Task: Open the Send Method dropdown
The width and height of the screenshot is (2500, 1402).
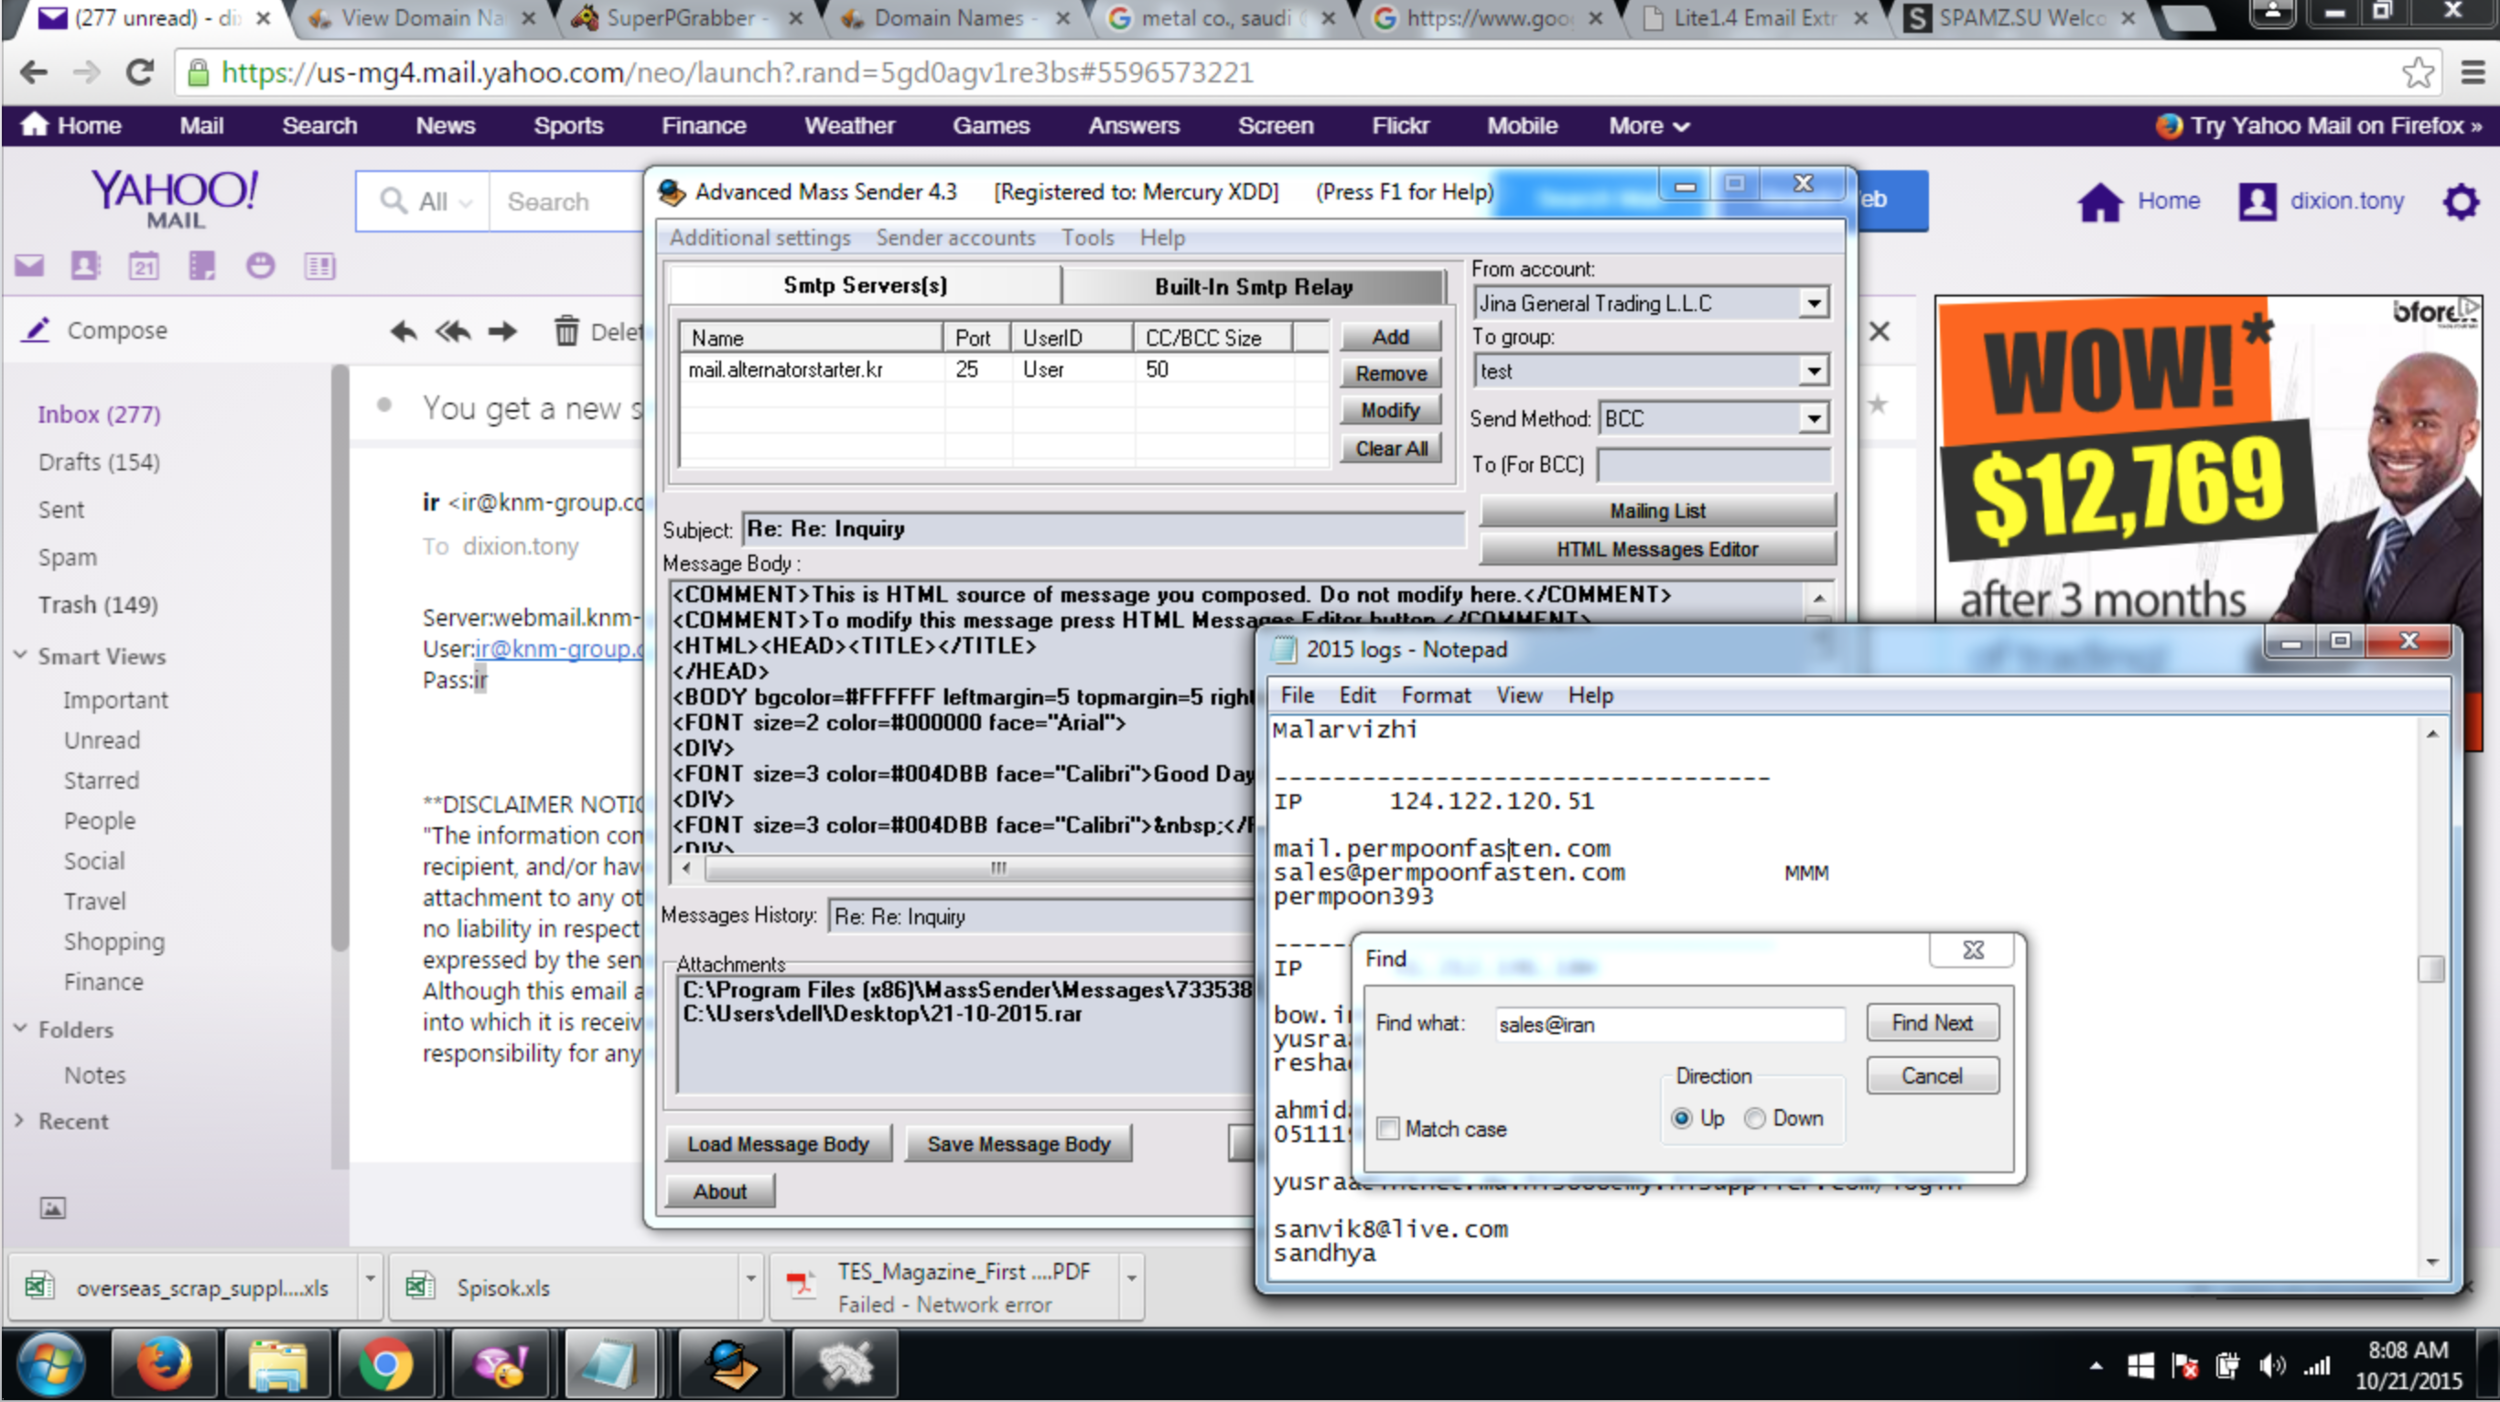Action: [x=1813, y=418]
